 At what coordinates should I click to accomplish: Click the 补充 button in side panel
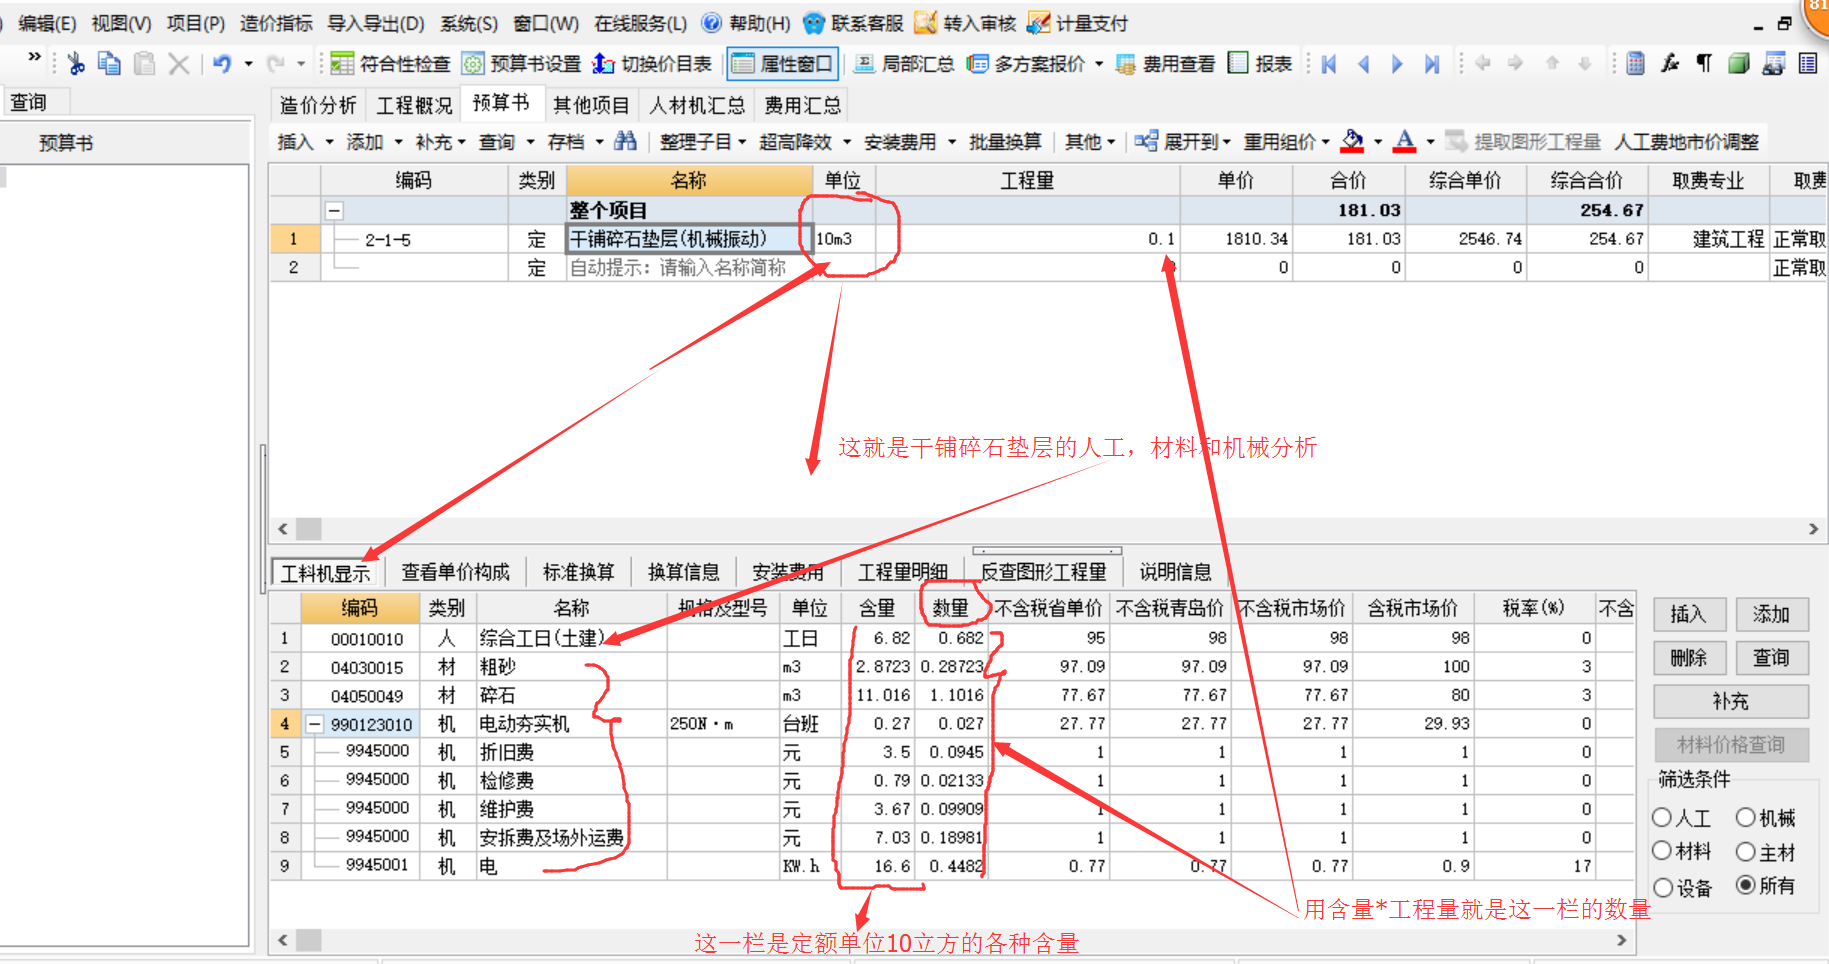coord(1730,701)
